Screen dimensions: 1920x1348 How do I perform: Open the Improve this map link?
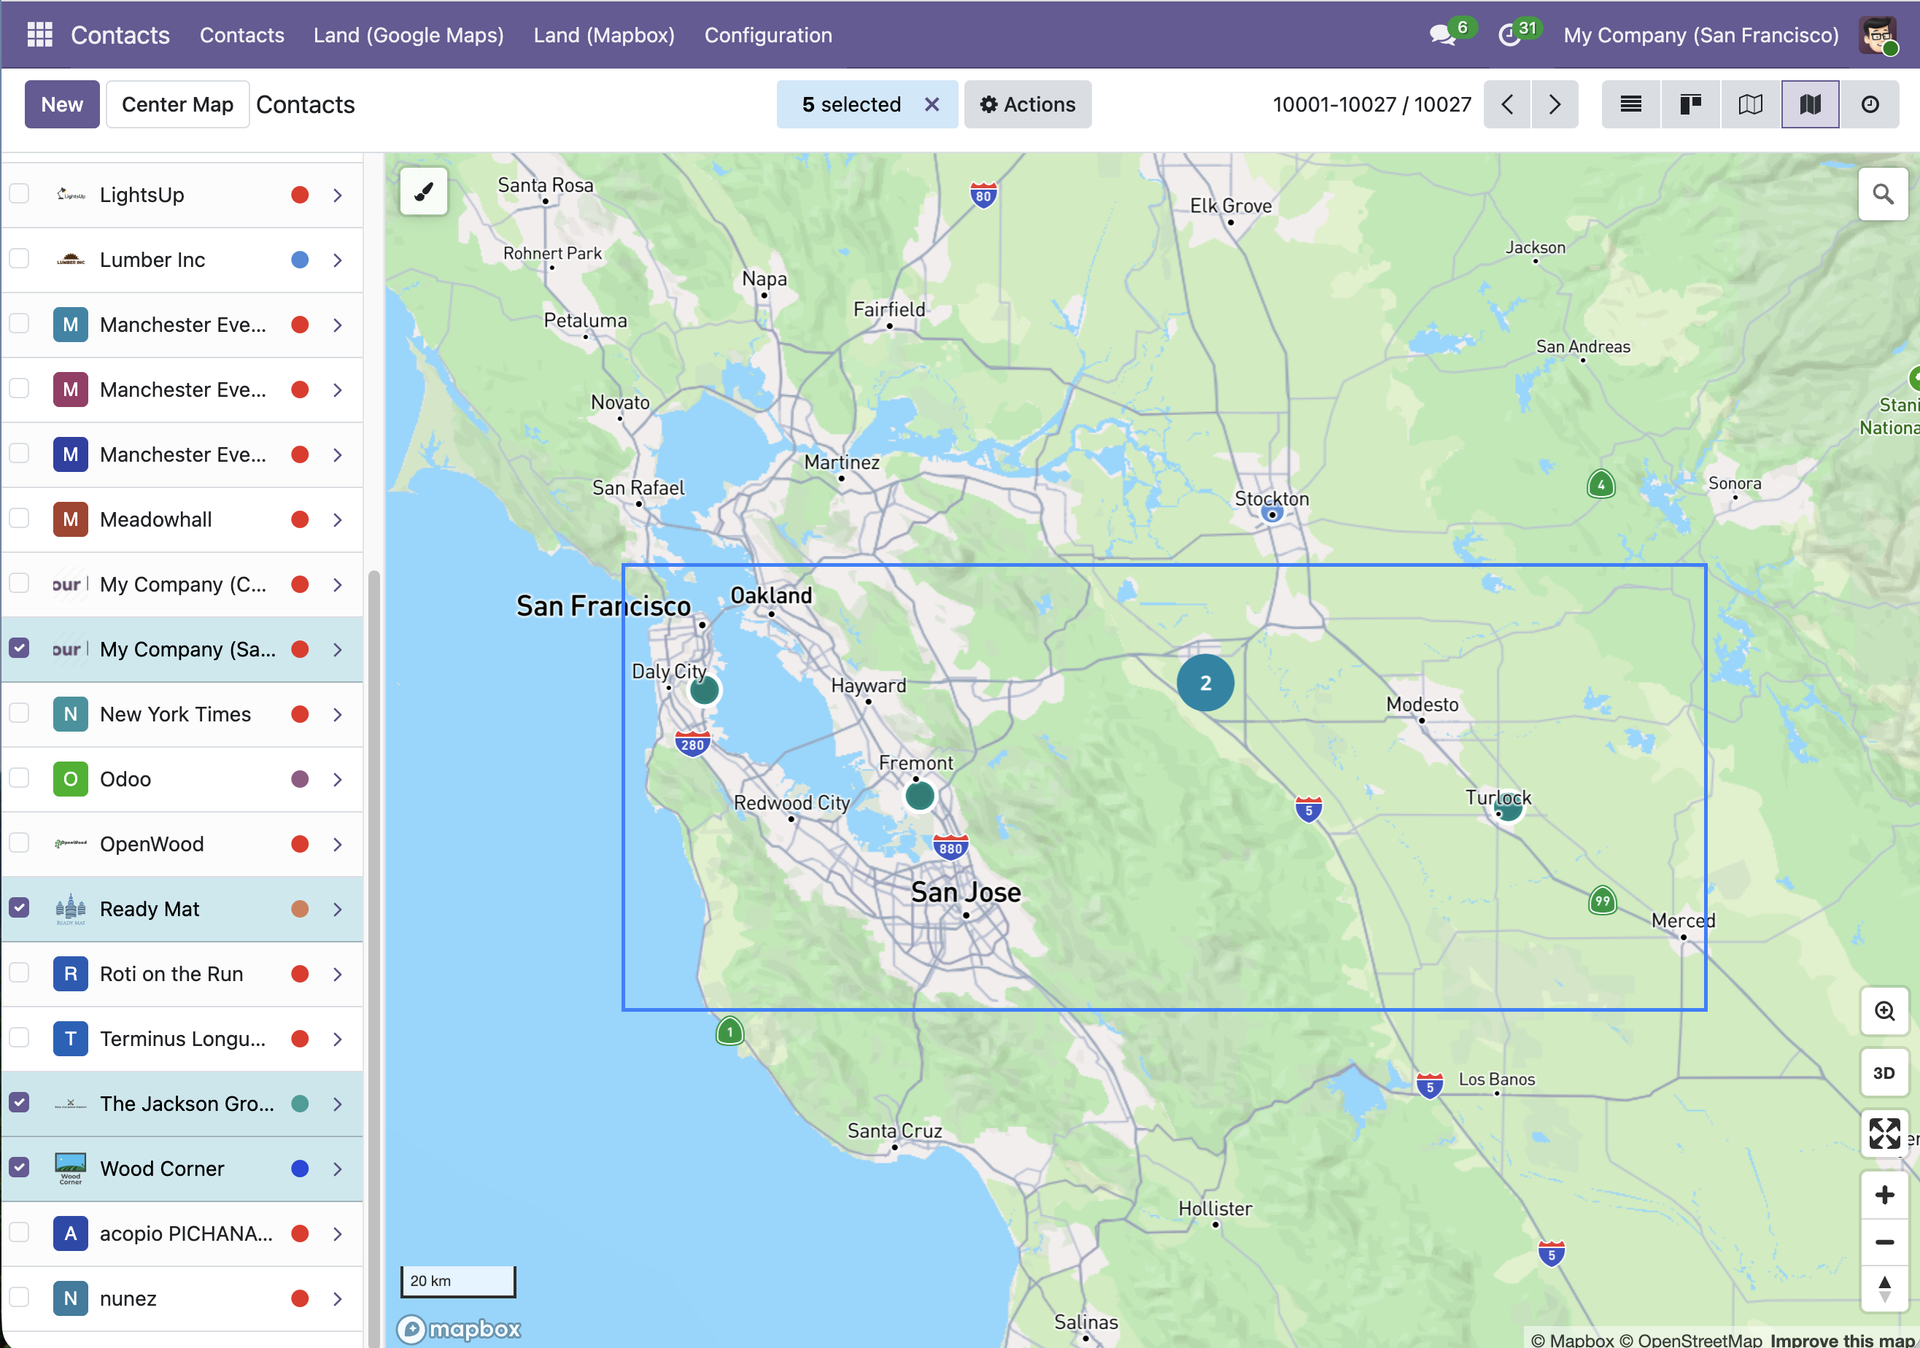pyautogui.click(x=1843, y=1340)
